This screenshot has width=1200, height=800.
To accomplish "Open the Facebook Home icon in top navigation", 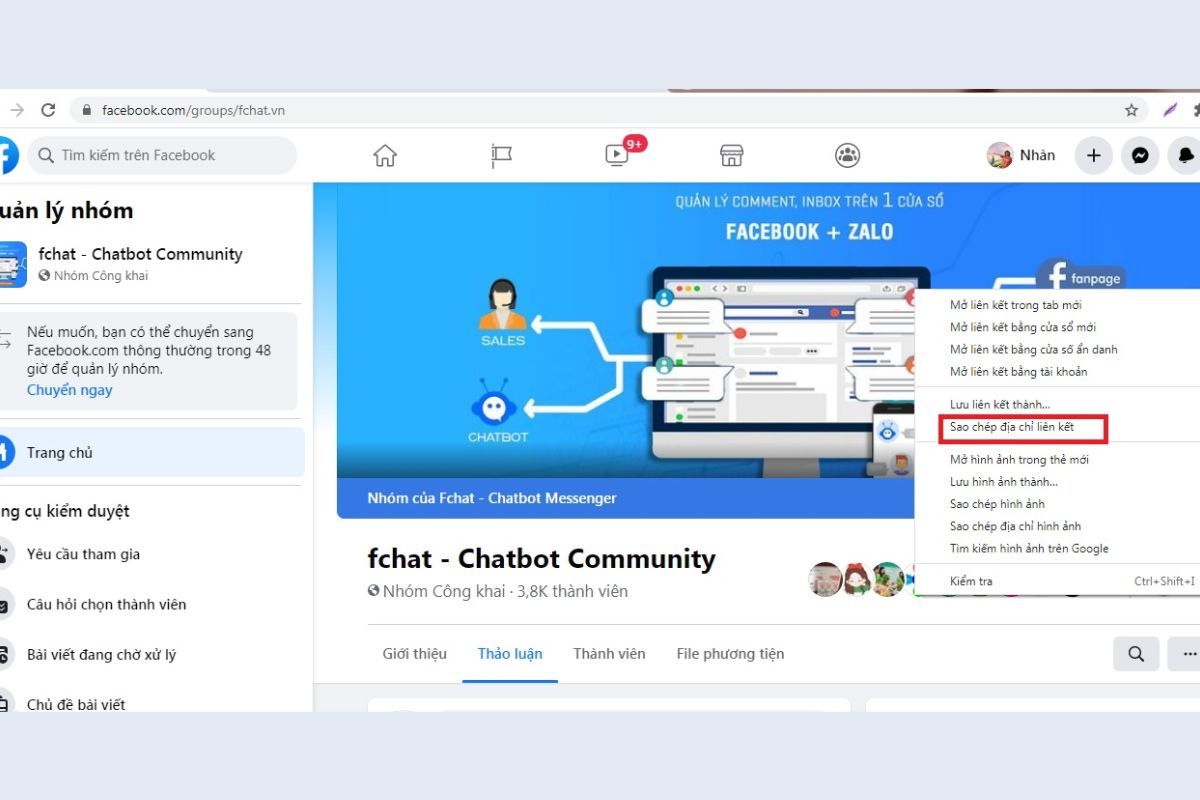I will [385, 155].
